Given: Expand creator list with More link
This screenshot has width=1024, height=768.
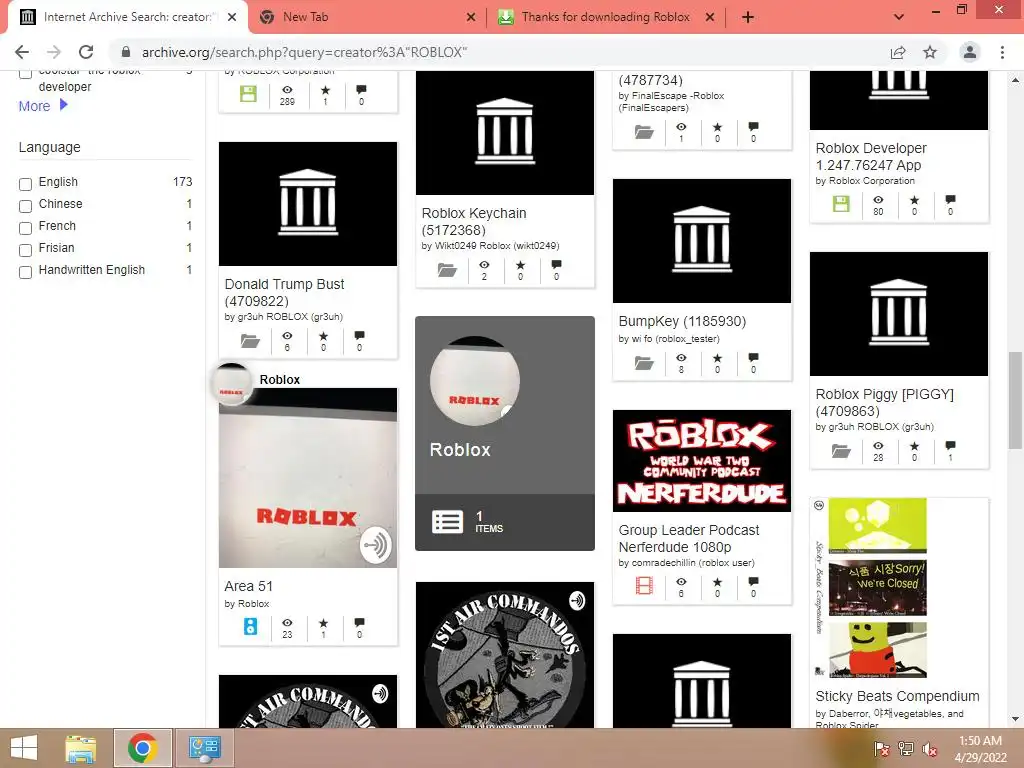Looking at the screenshot, I should [x=42, y=106].
